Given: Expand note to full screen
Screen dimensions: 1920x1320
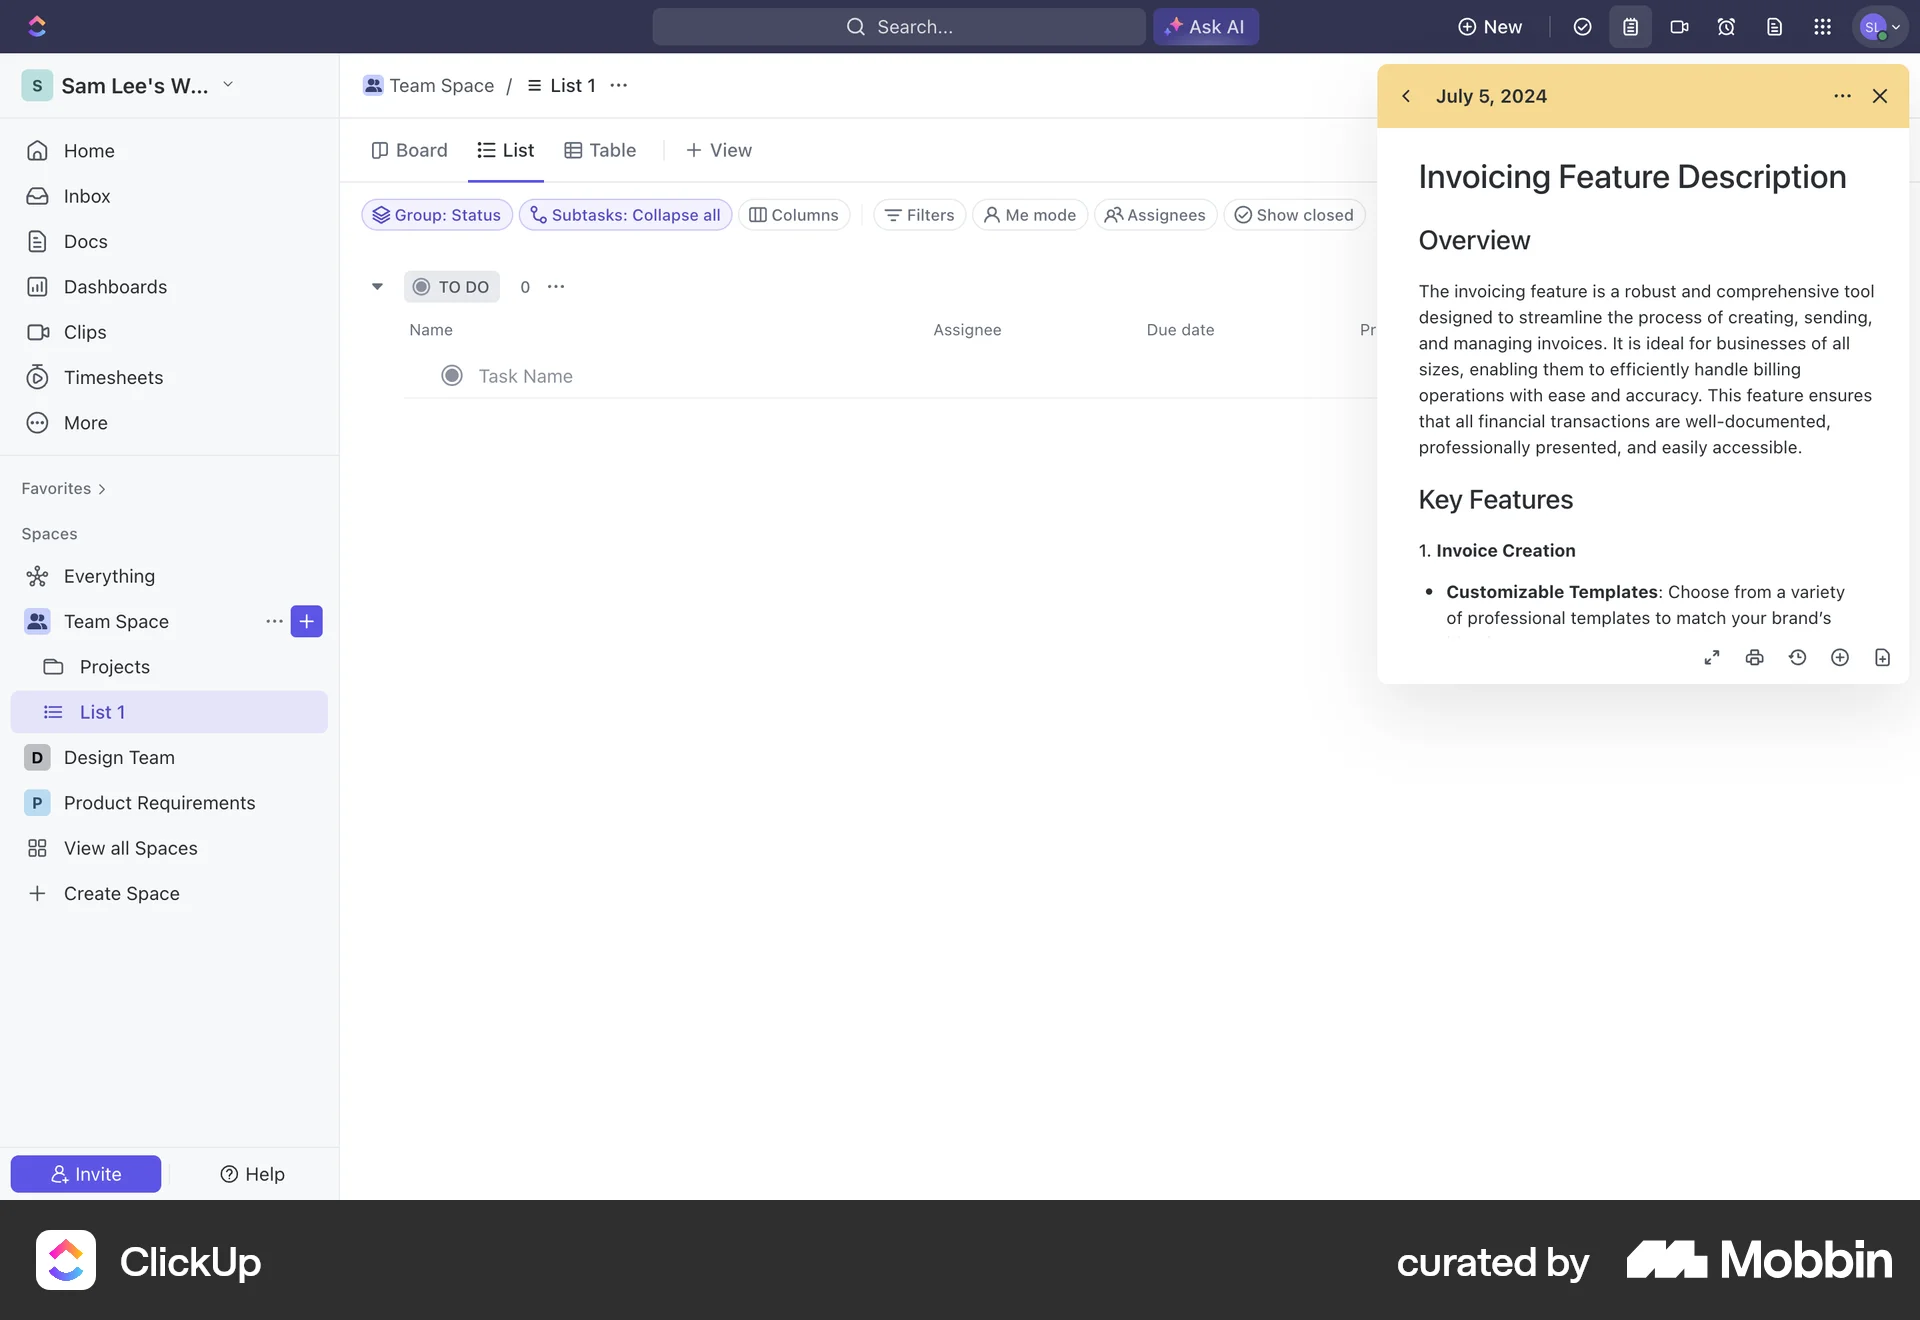Looking at the screenshot, I should point(1712,657).
